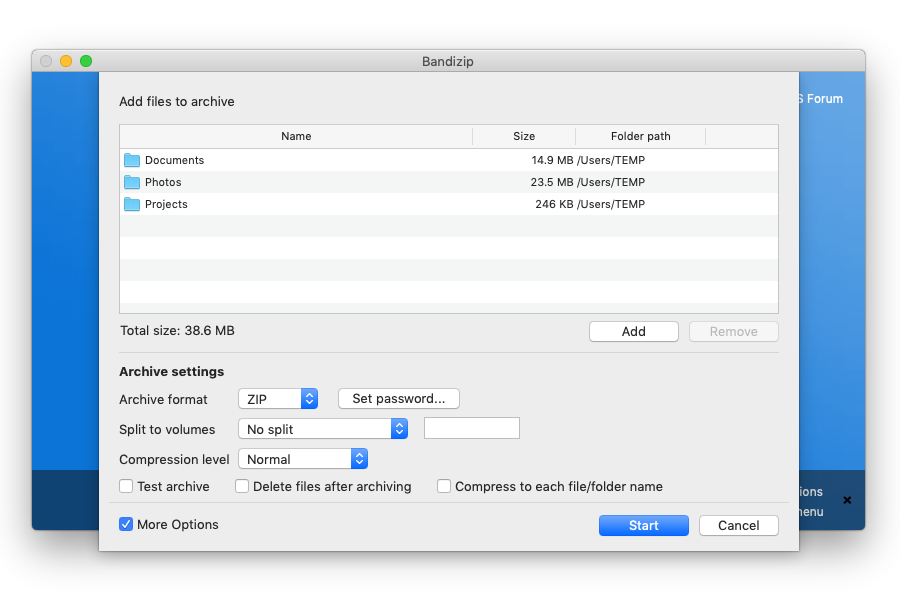Click the Folder path column header

640,136
